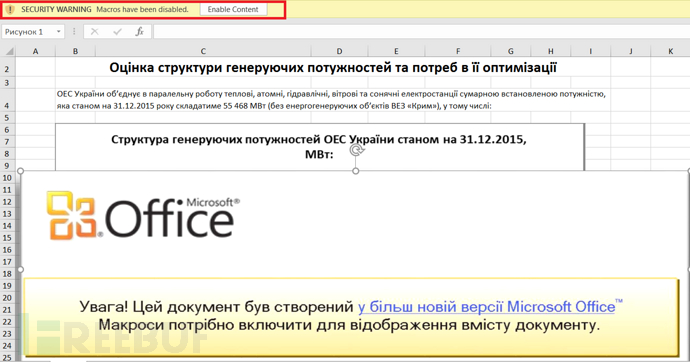Click the Microsoft Office logo image

tap(143, 216)
